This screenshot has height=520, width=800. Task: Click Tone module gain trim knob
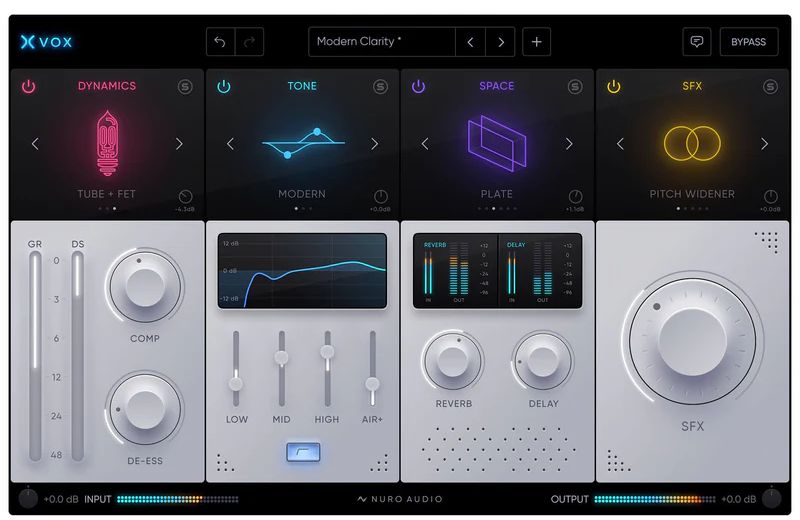coord(381,196)
